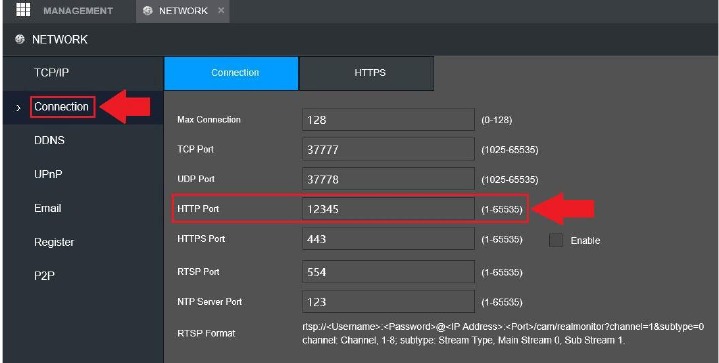Click the HTTP Port label
This screenshot has width=719, height=363.
tap(198, 209)
